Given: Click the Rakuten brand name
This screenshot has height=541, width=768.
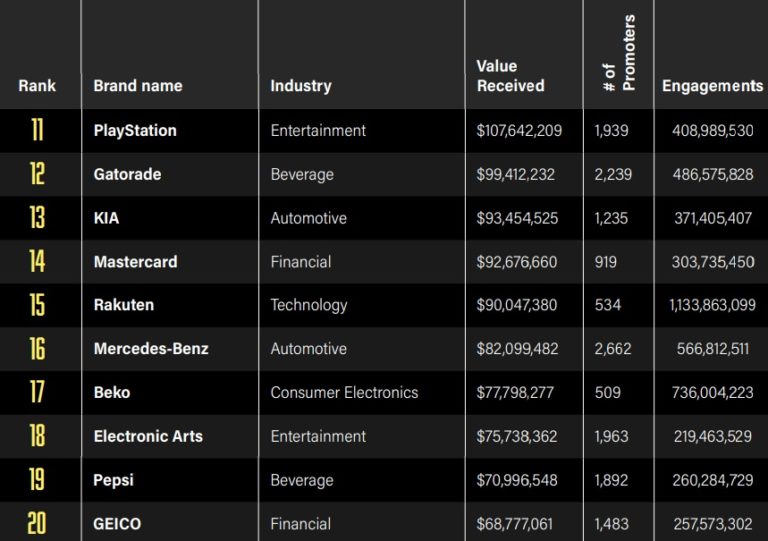Looking at the screenshot, I should (x=124, y=305).
